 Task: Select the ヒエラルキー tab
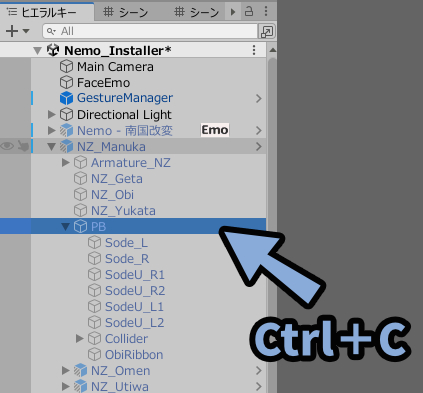coord(47,12)
